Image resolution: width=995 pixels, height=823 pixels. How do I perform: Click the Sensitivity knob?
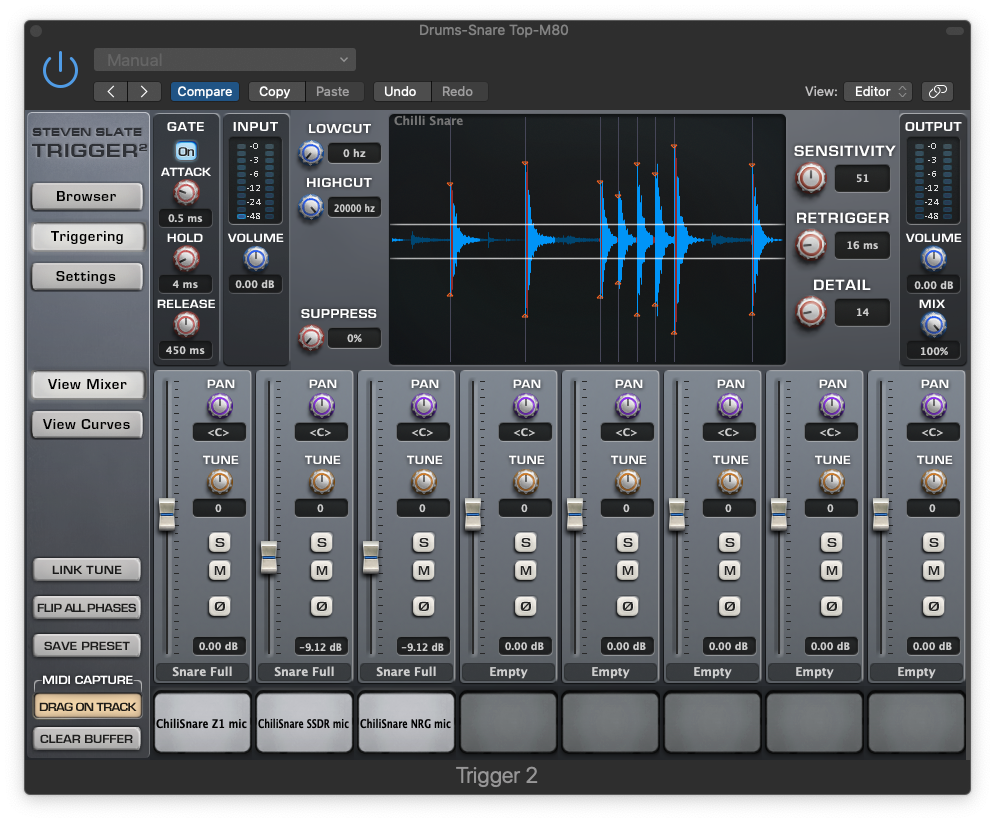click(x=811, y=178)
